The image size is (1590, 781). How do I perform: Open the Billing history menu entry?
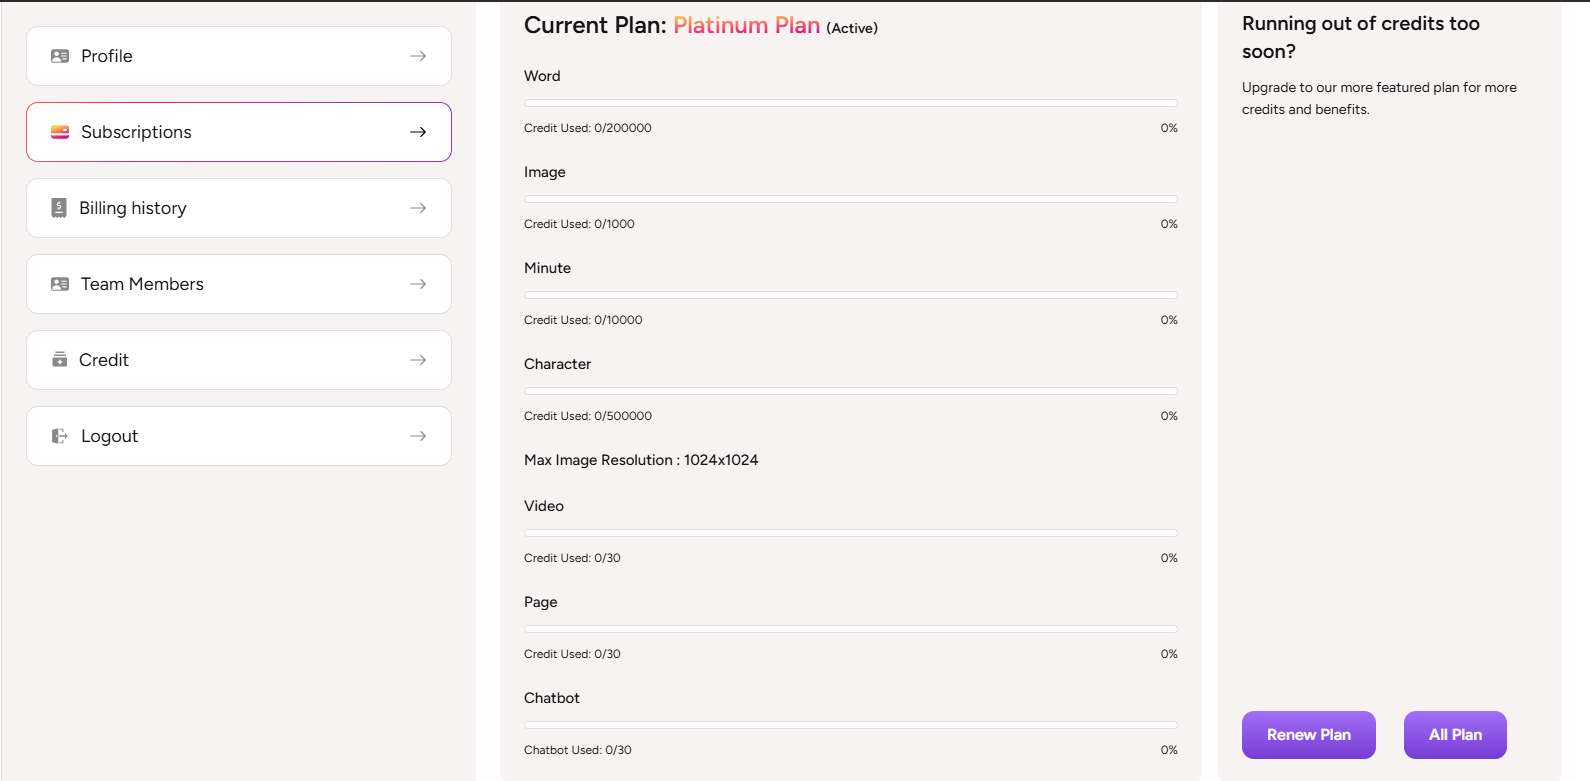pyautogui.click(x=133, y=208)
